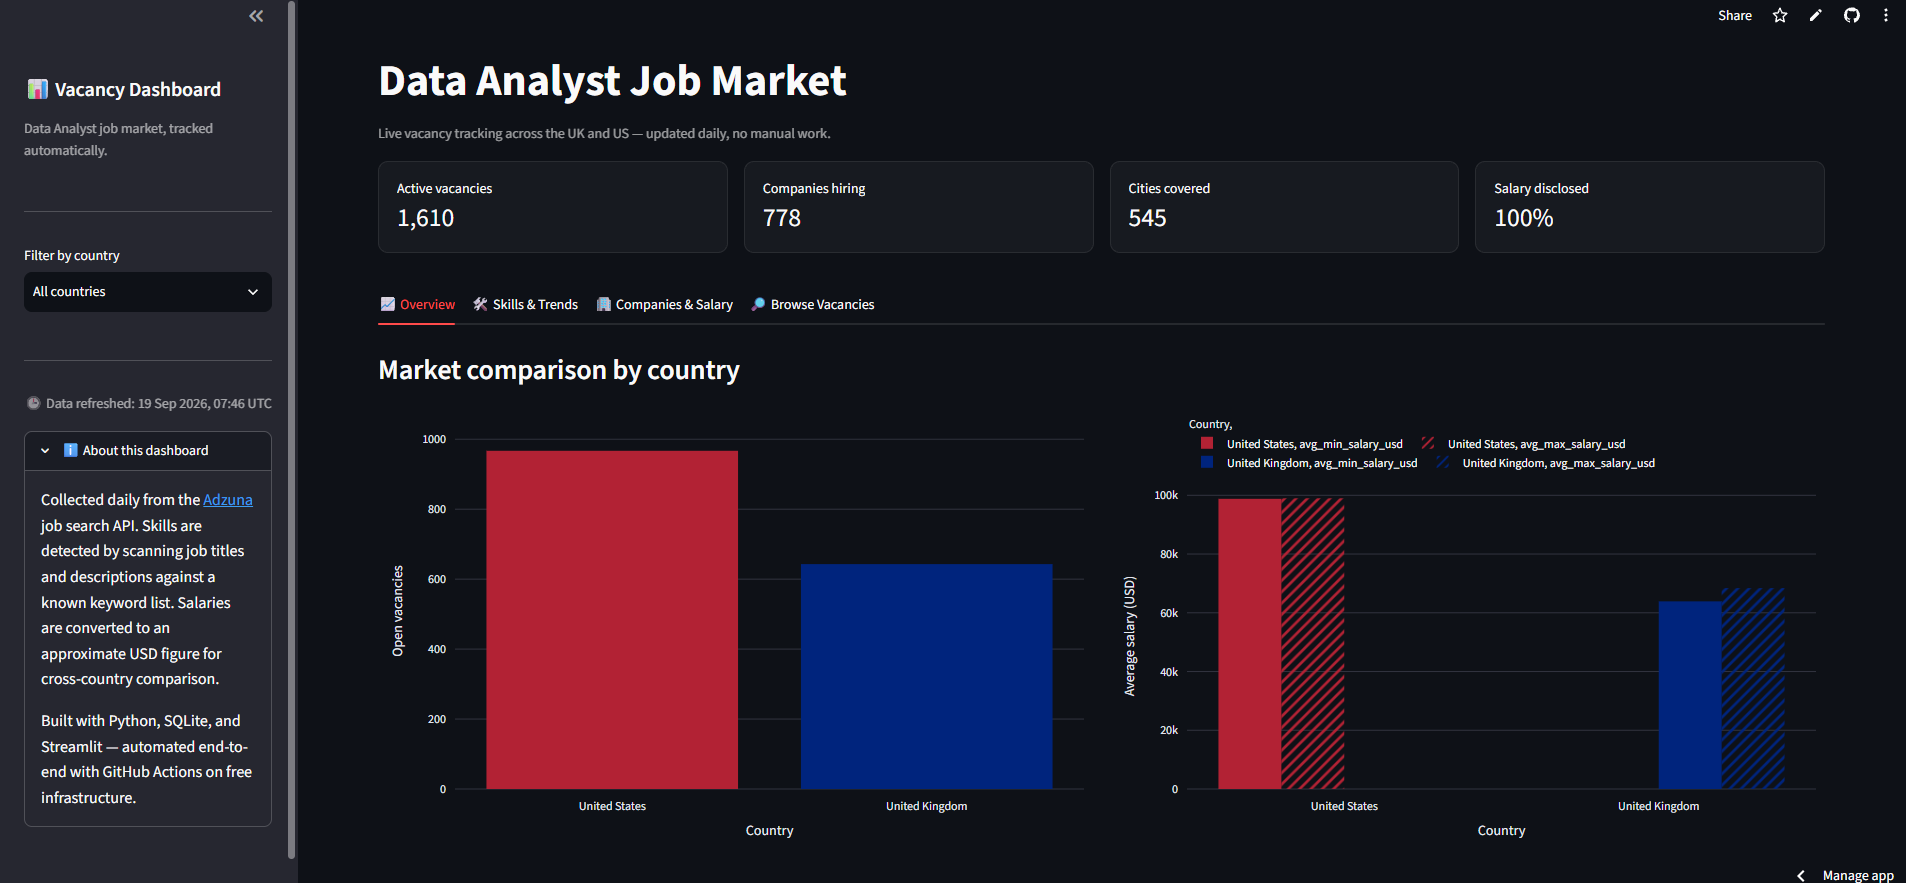The image size is (1906, 883).
Task: Click the Data refreshed timestamp text
Action: (x=159, y=404)
